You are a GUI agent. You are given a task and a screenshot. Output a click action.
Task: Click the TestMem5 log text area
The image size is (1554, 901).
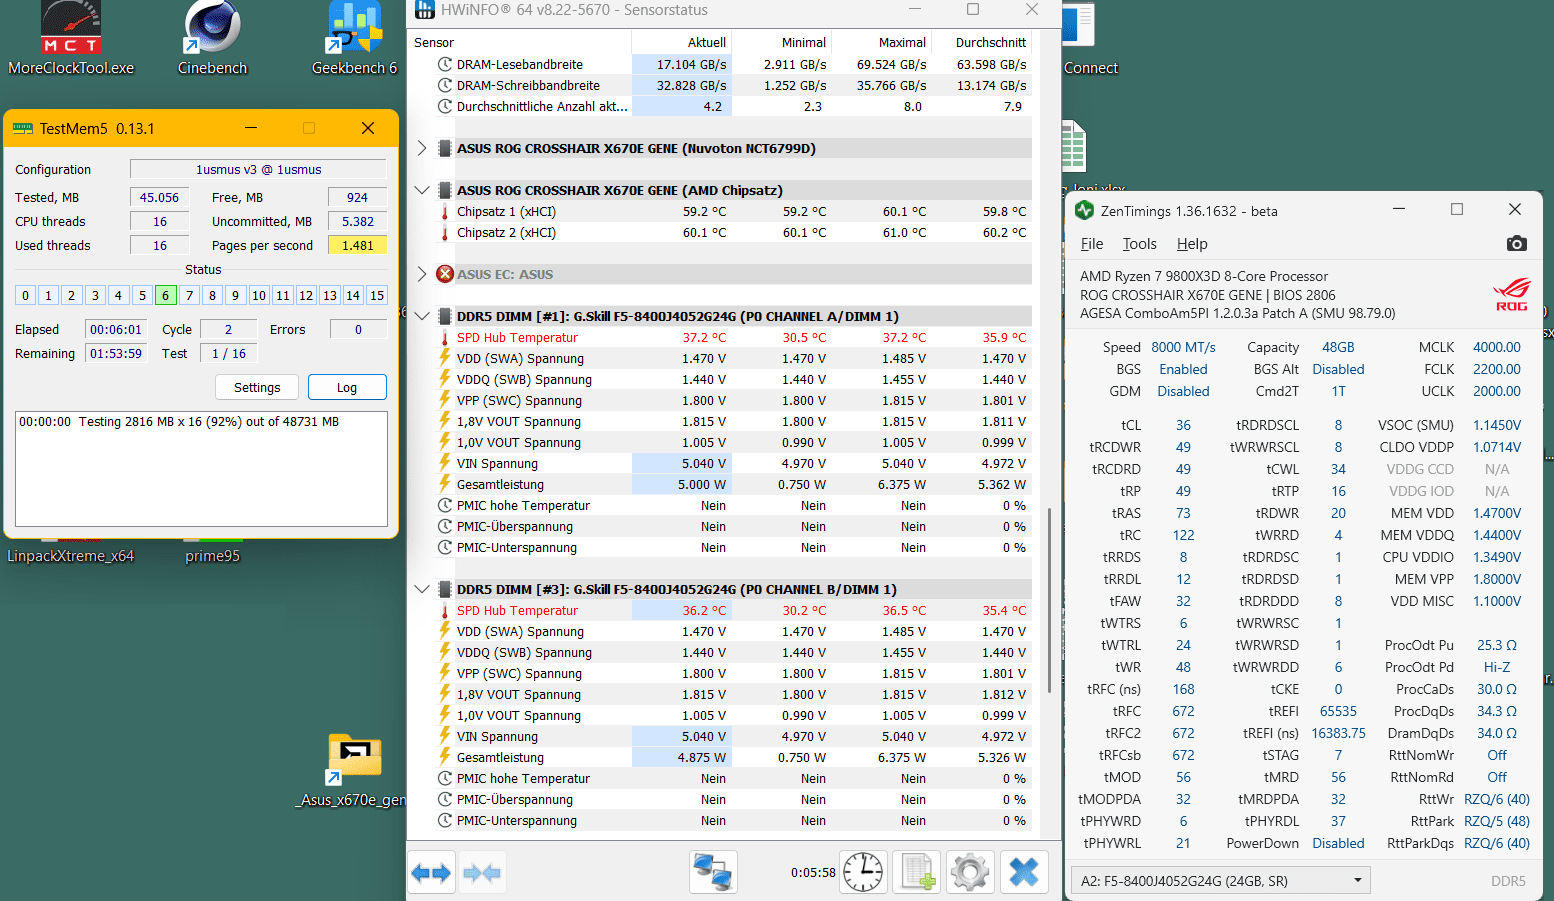[x=201, y=468]
